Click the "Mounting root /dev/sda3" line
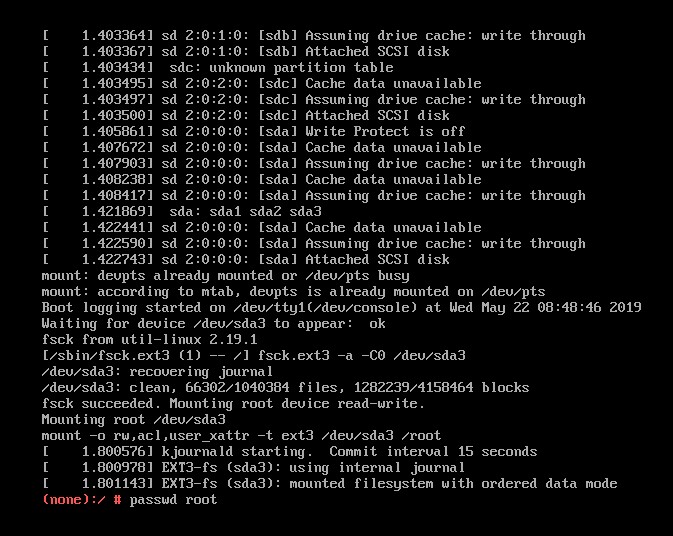Screen dimensions: 673x536 click(133, 419)
